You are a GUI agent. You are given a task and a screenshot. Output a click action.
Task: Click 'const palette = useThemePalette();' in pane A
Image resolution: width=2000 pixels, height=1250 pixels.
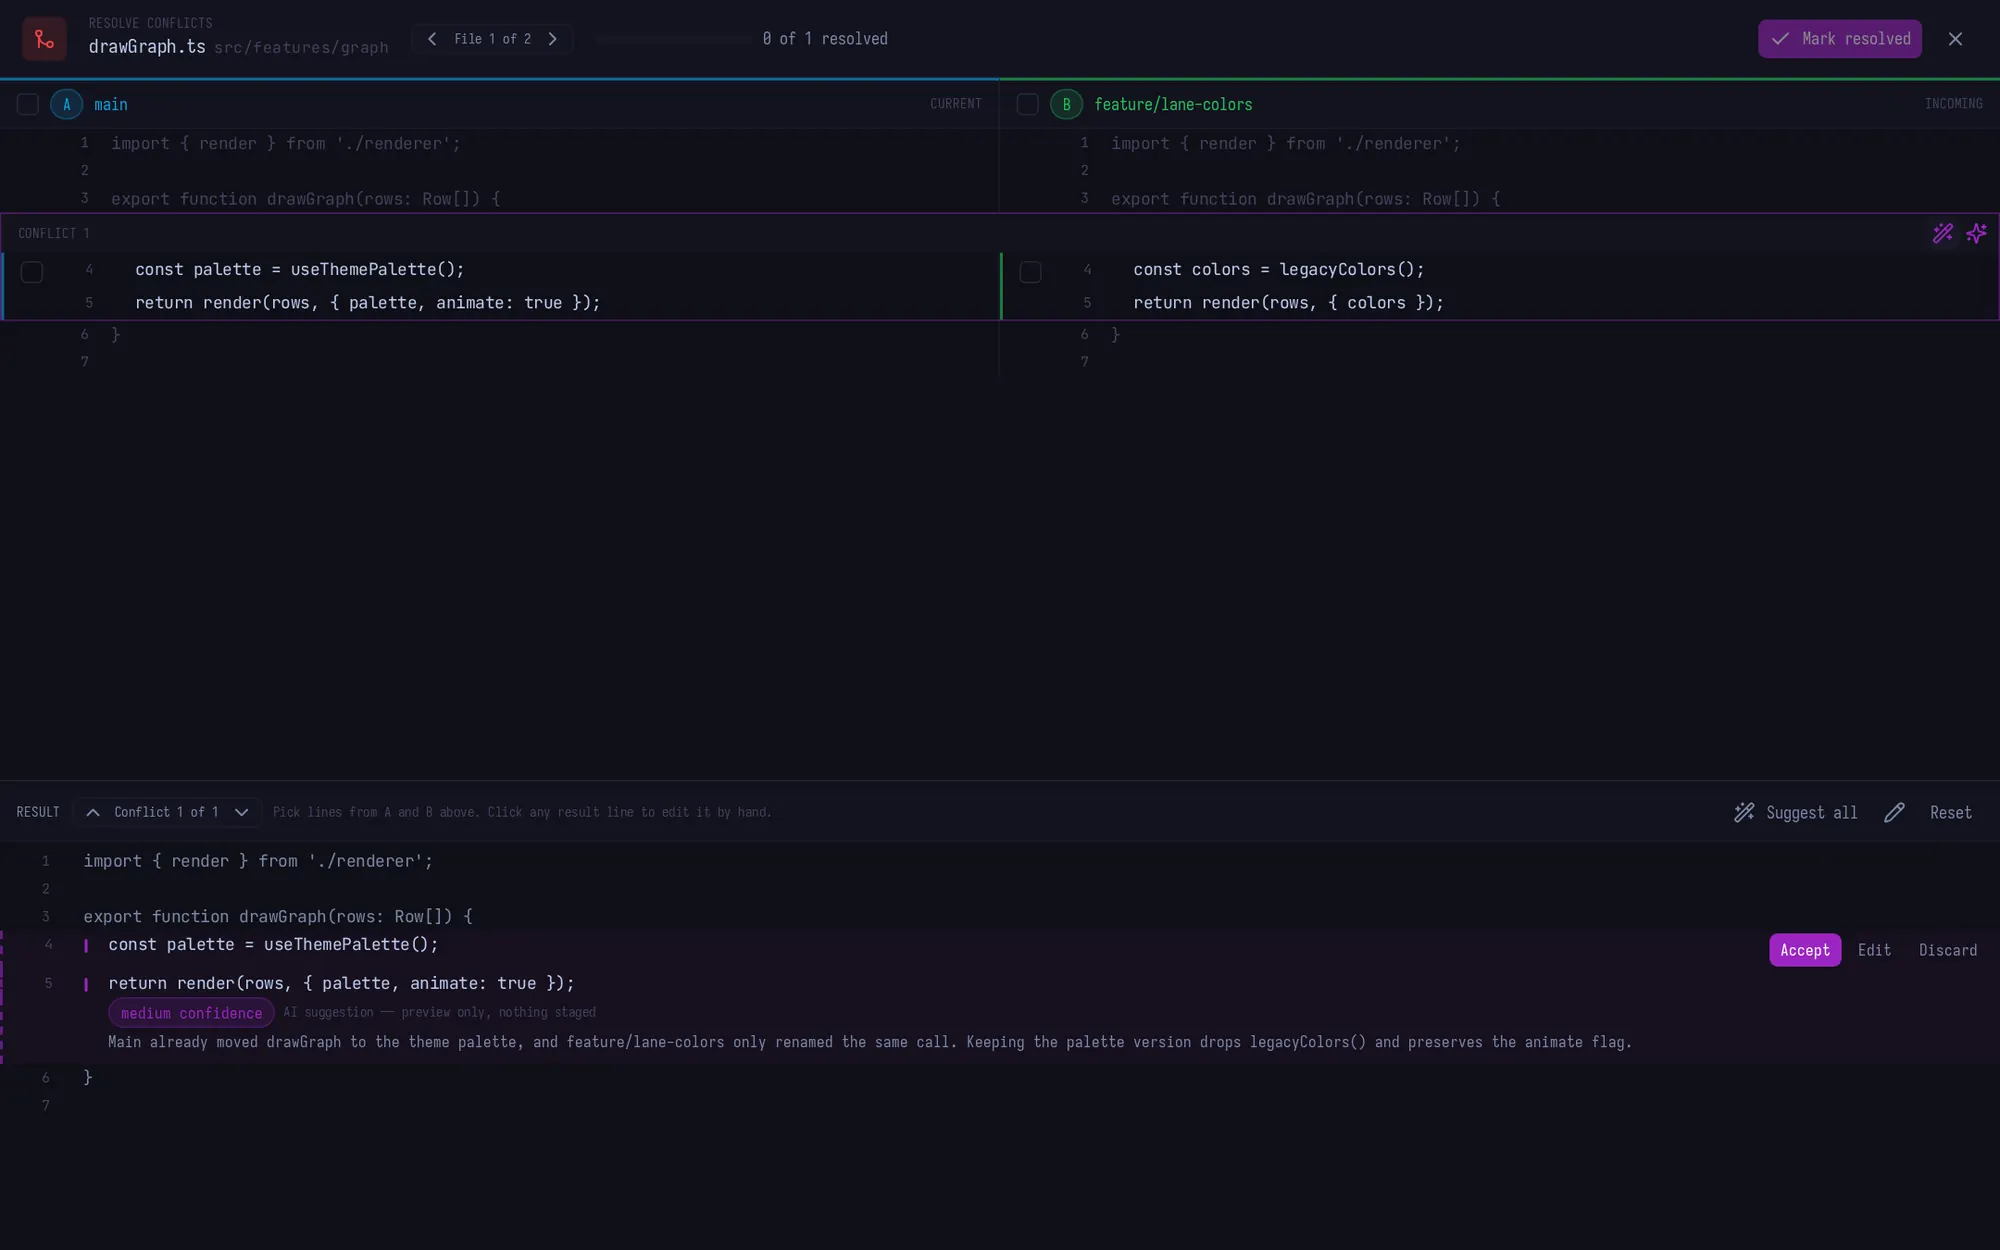(x=300, y=269)
